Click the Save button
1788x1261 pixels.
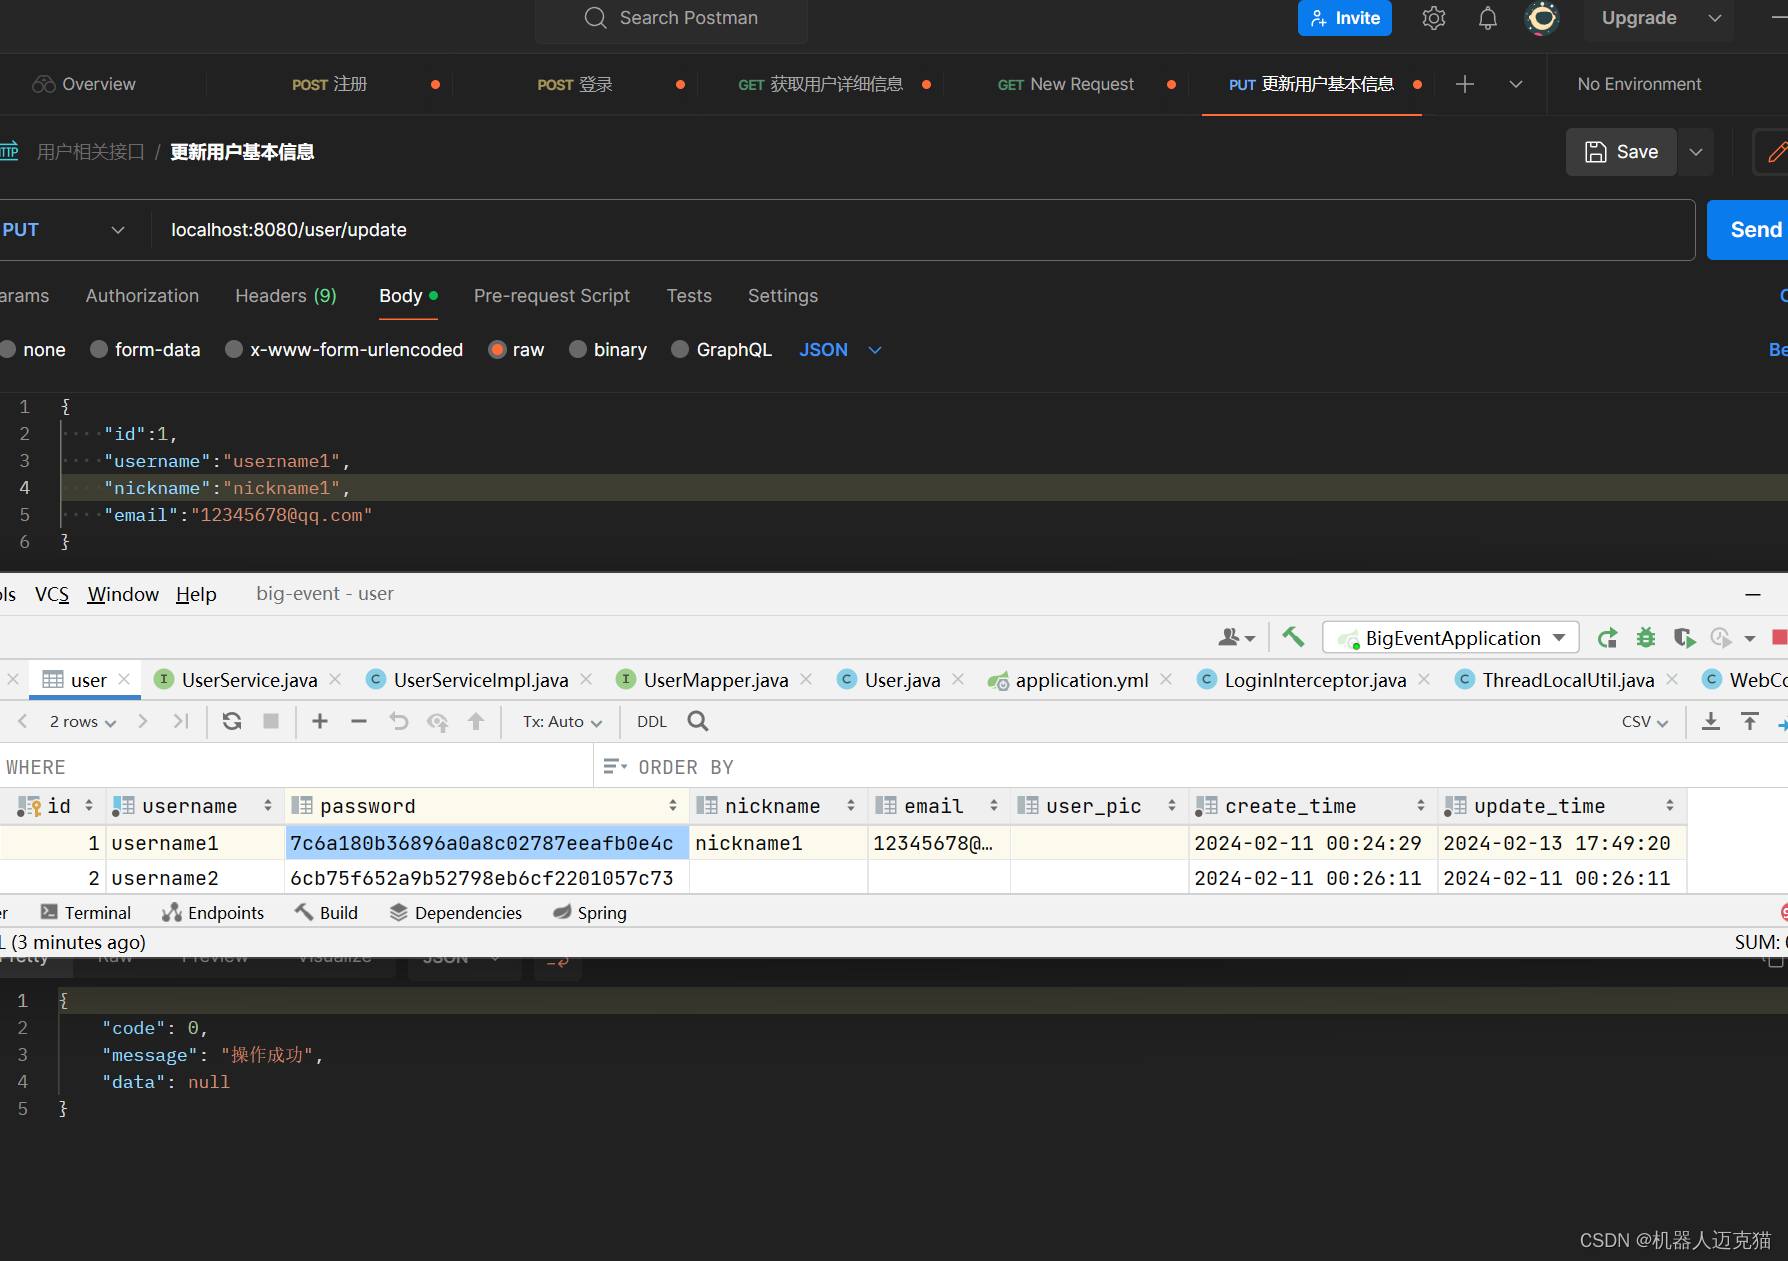1621,152
